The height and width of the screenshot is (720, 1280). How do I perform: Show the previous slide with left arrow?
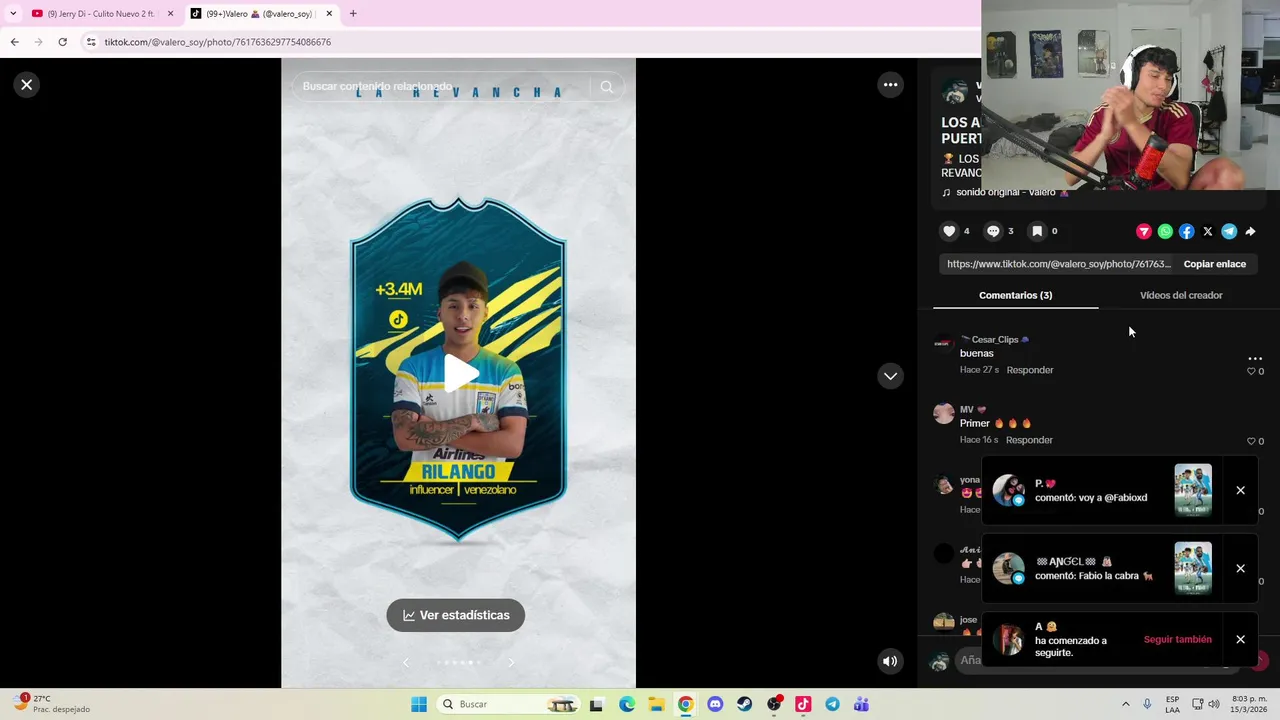tap(406, 662)
